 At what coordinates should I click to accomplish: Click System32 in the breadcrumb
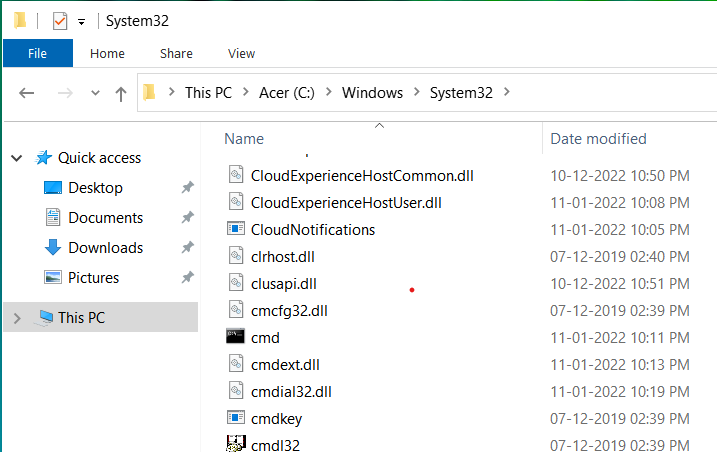(461, 93)
